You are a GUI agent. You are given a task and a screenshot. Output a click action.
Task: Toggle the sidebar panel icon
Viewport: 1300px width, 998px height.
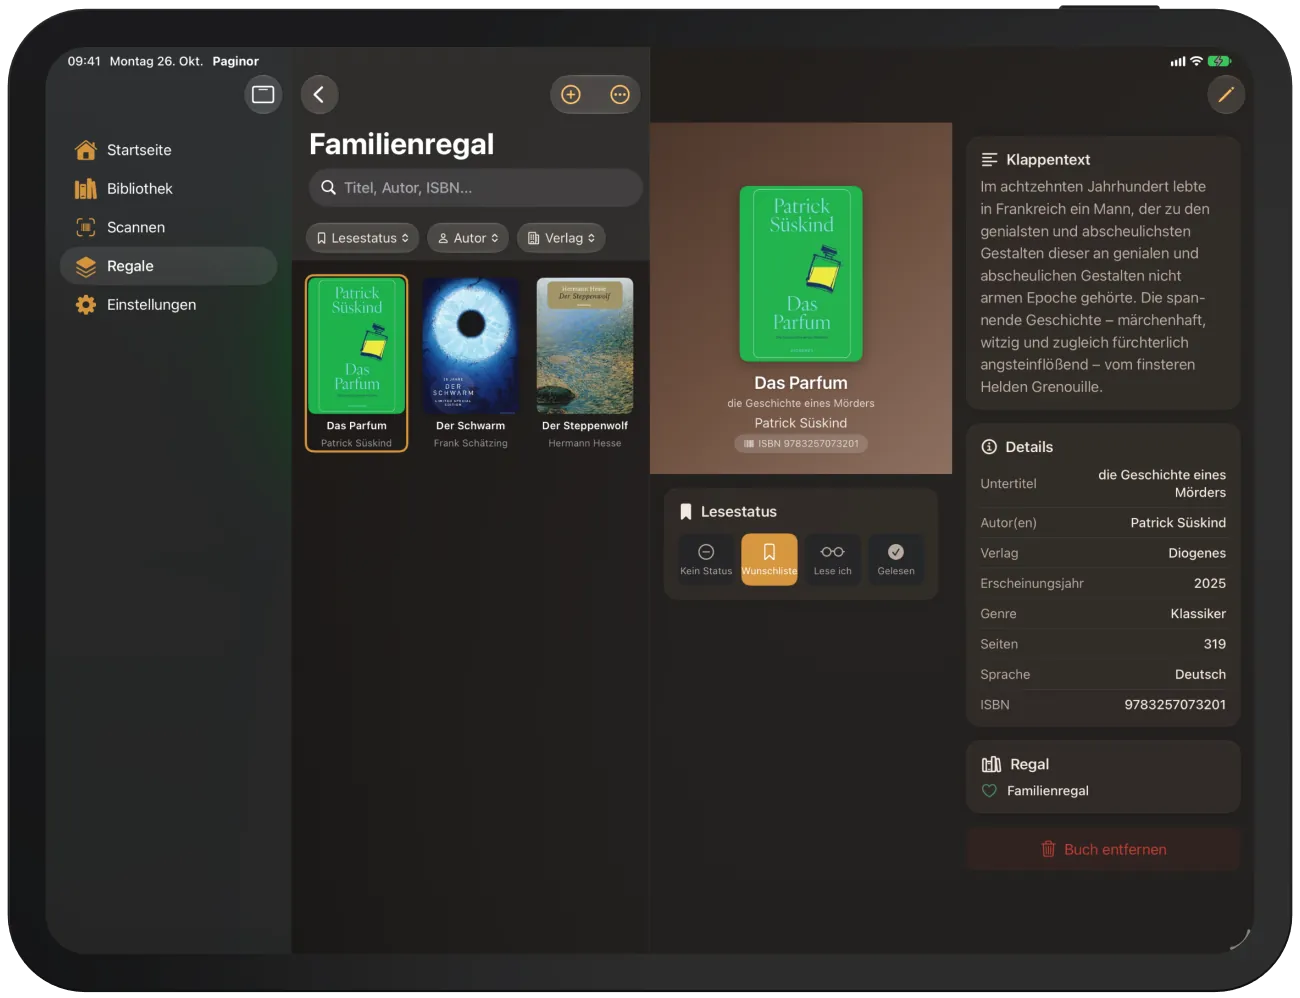[263, 94]
